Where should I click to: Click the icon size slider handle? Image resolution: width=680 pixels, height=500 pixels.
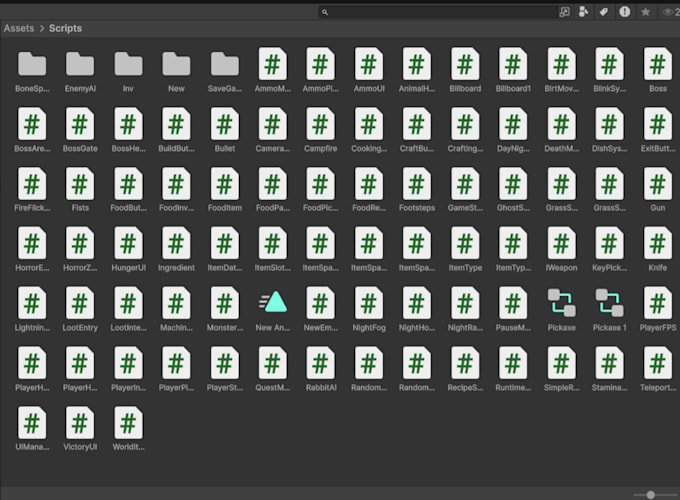pos(651,495)
